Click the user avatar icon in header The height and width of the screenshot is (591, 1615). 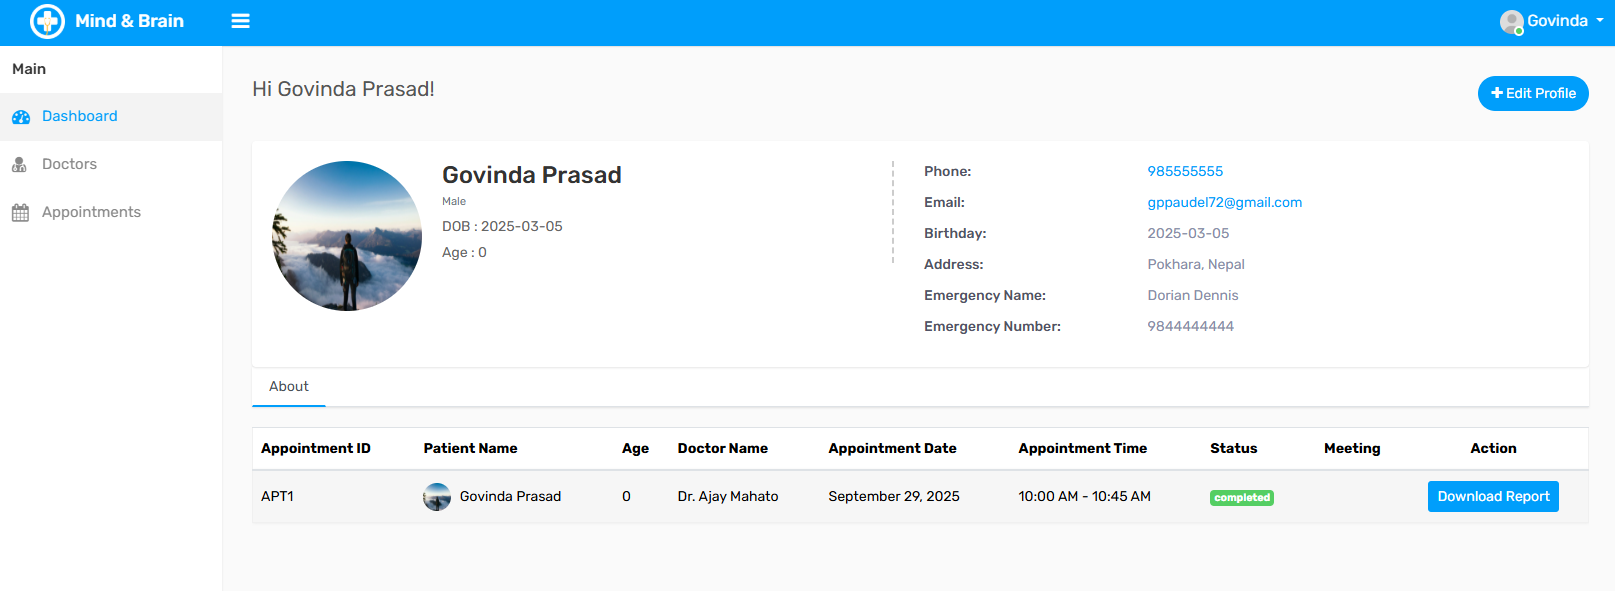[1511, 22]
